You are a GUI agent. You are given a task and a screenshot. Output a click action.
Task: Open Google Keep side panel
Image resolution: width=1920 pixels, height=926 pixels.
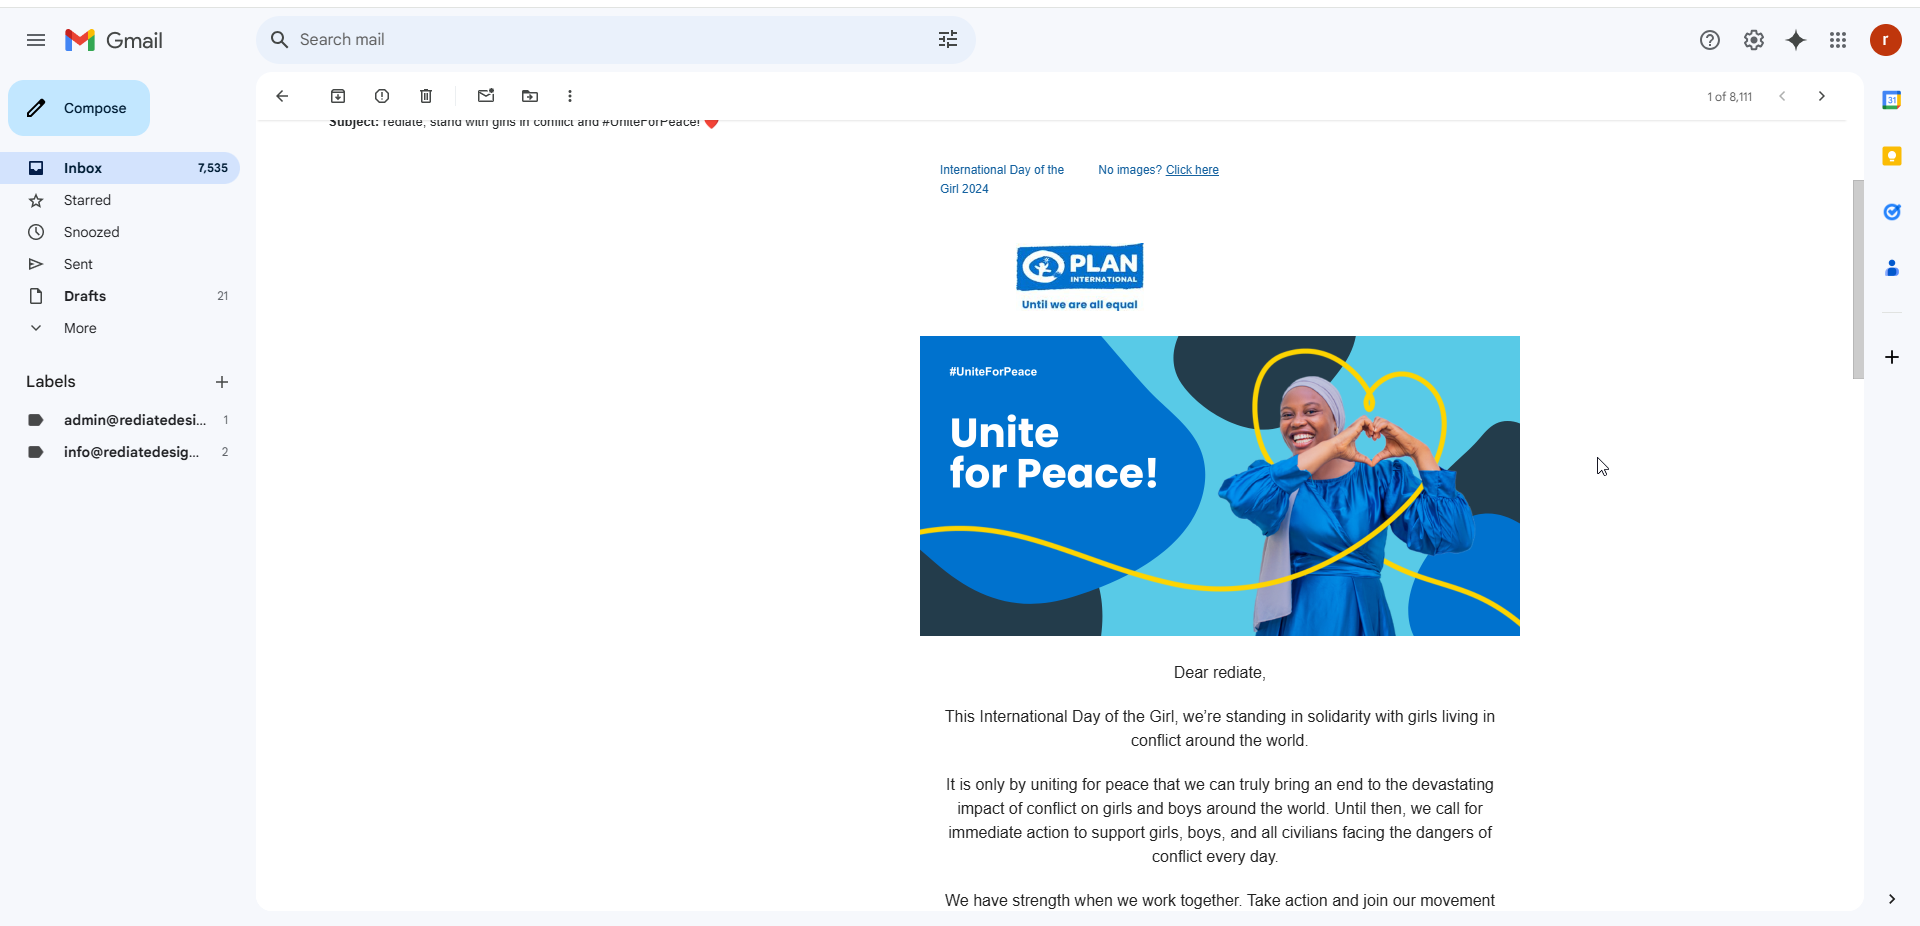[1891, 156]
